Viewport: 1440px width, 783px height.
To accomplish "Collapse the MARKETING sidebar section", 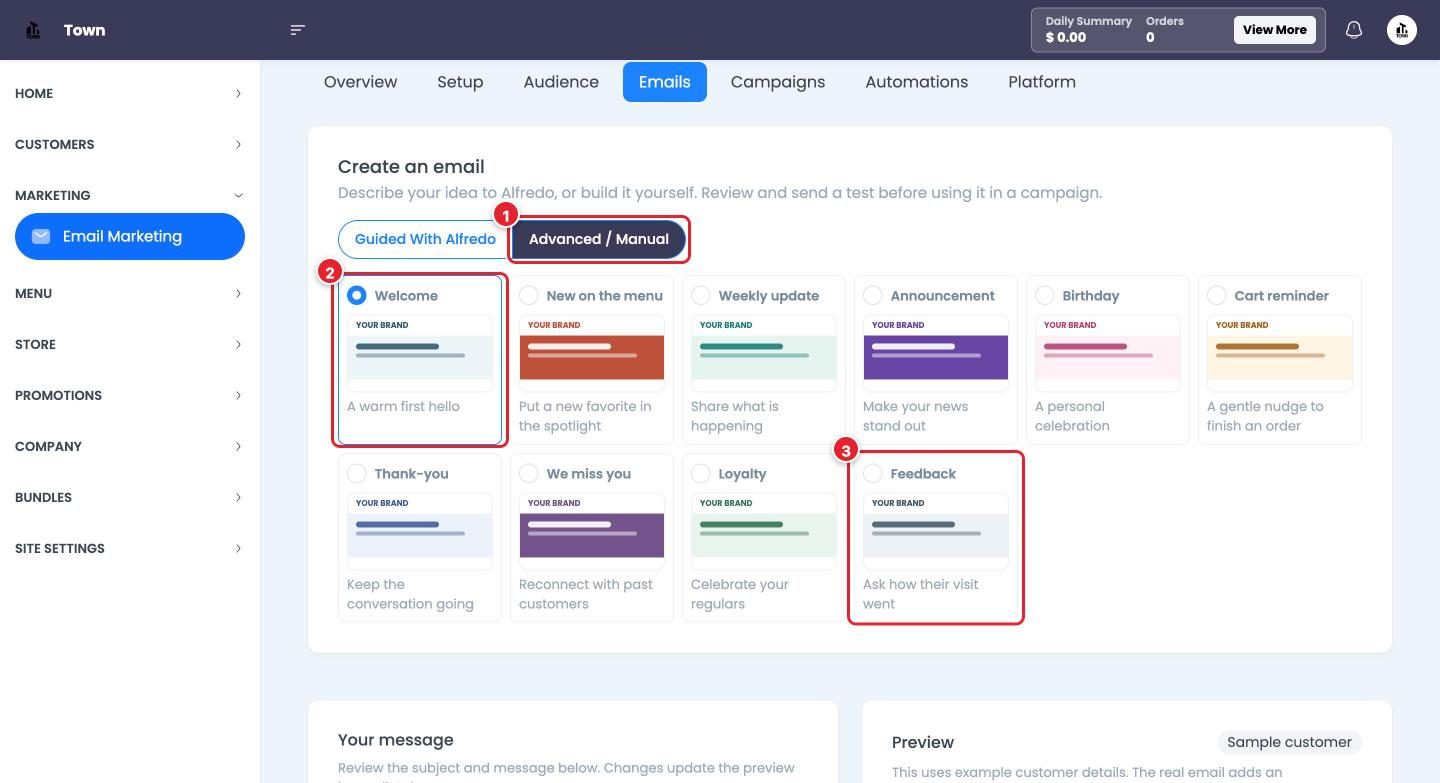I will pyautogui.click(x=130, y=195).
